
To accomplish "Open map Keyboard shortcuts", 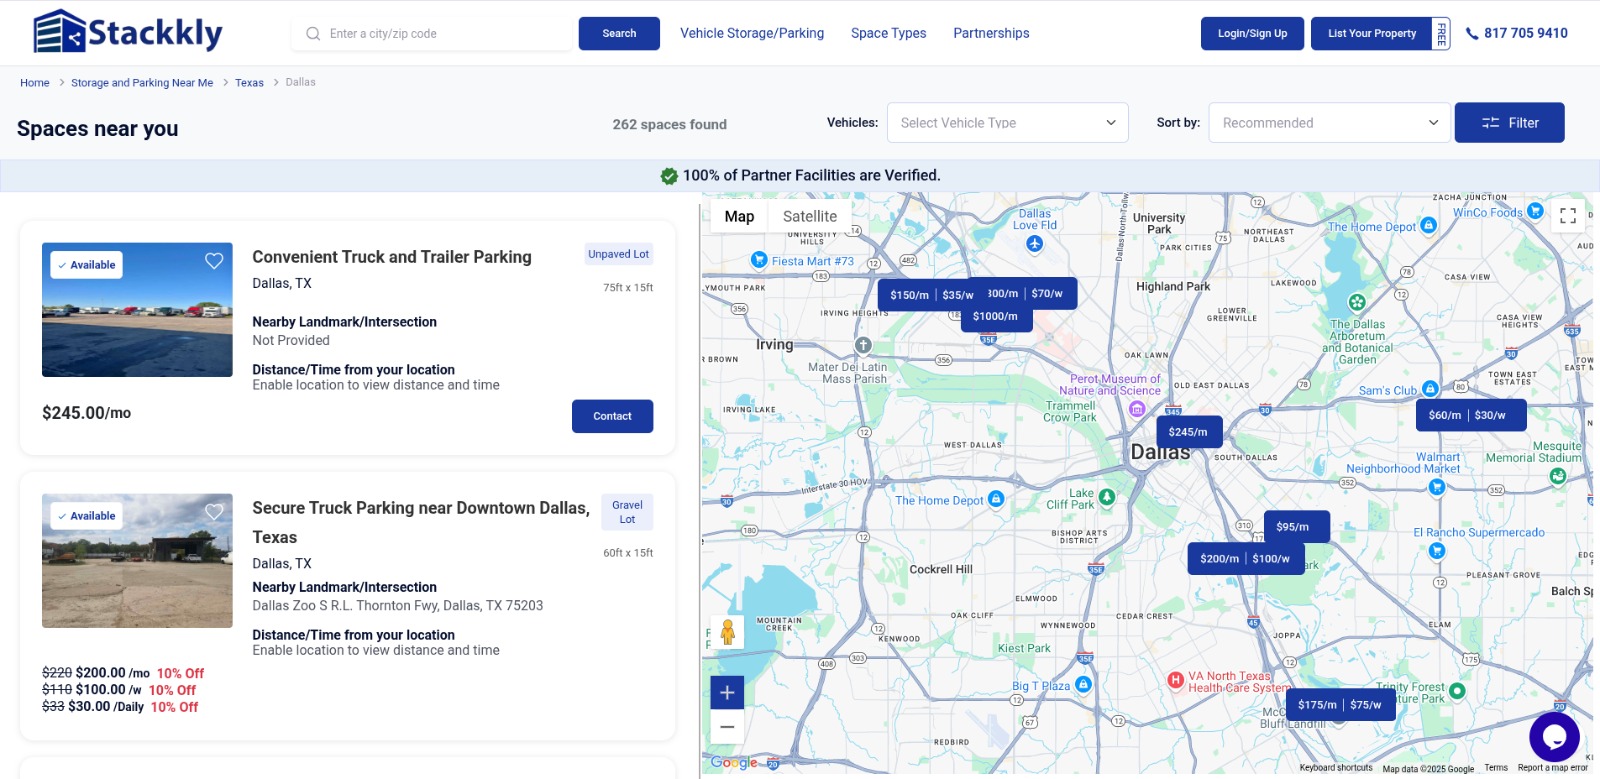I will (x=1336, y=768).
